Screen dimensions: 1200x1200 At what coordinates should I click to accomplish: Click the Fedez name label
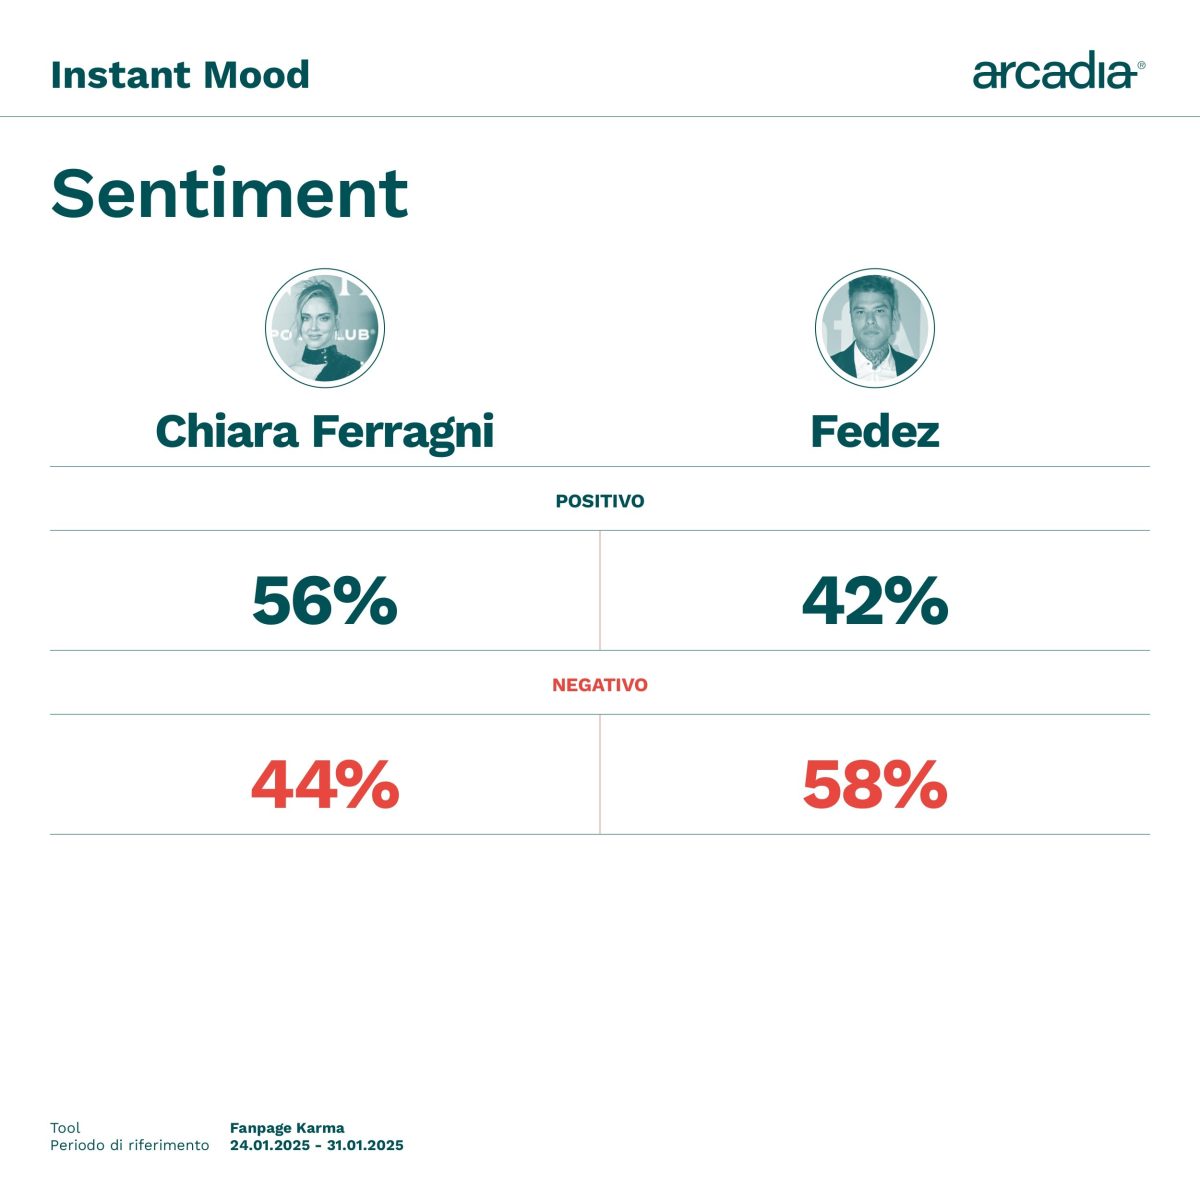tap(875, 432)
